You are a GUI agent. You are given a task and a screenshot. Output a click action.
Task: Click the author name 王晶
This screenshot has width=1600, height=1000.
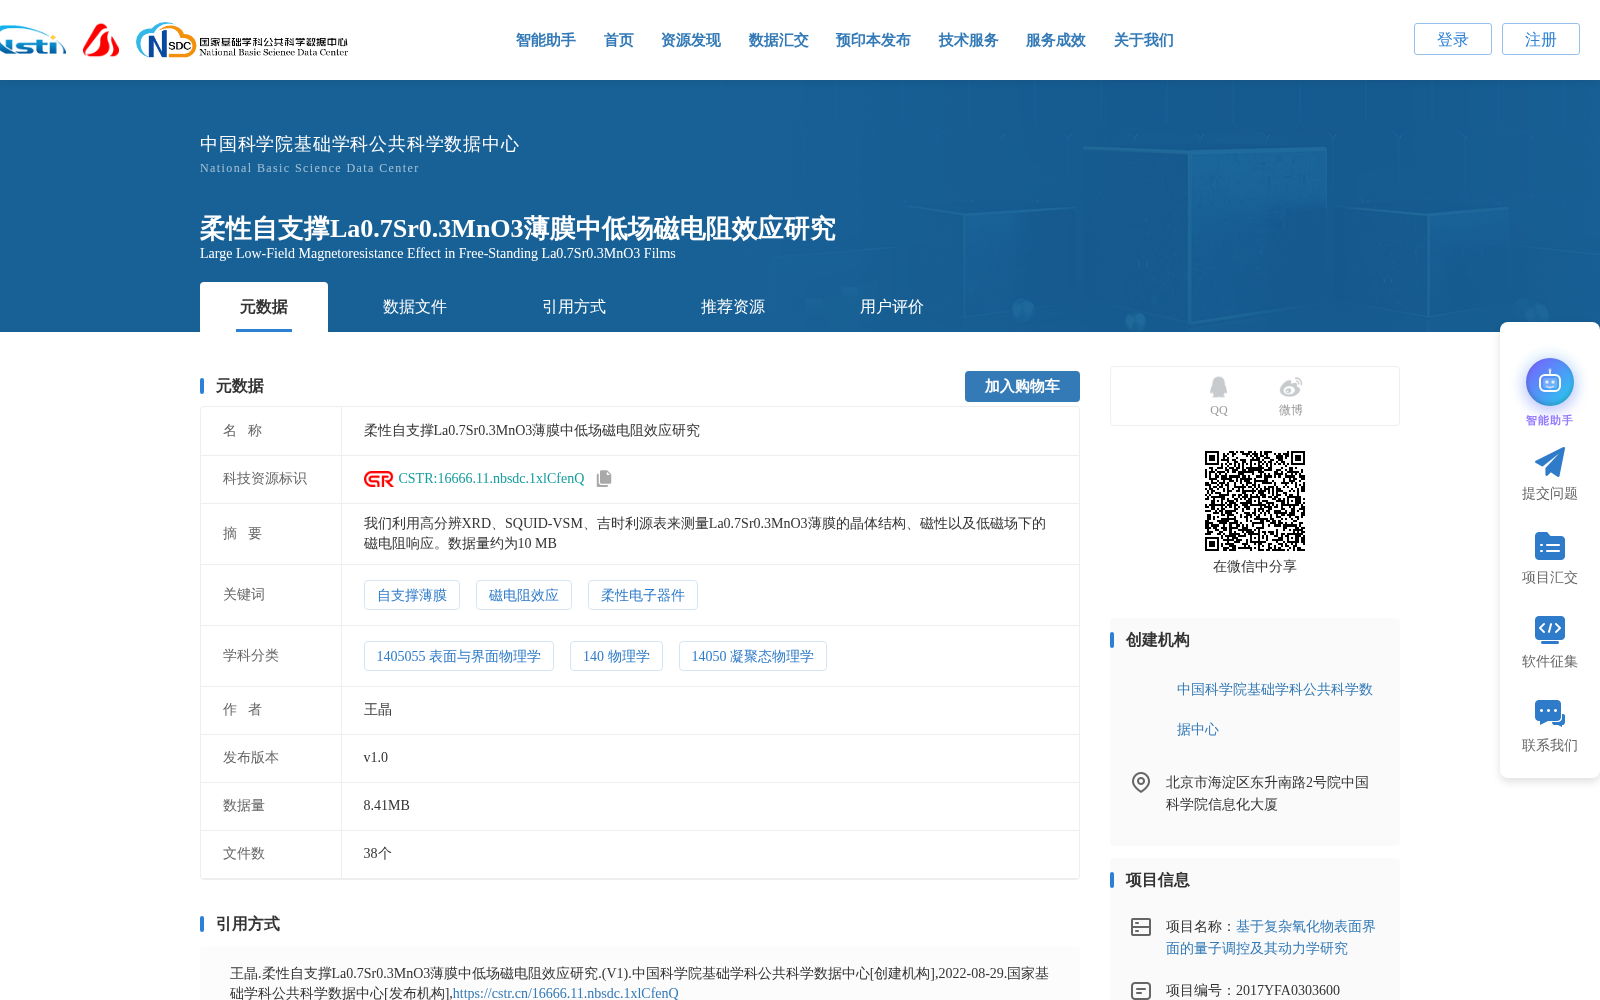coord(378,710)
